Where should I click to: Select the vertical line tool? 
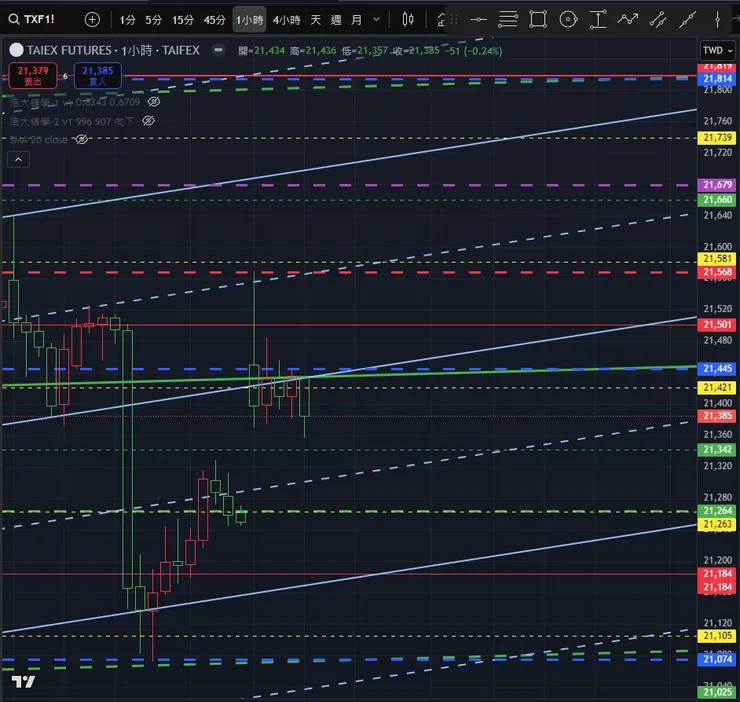[717, 19]
